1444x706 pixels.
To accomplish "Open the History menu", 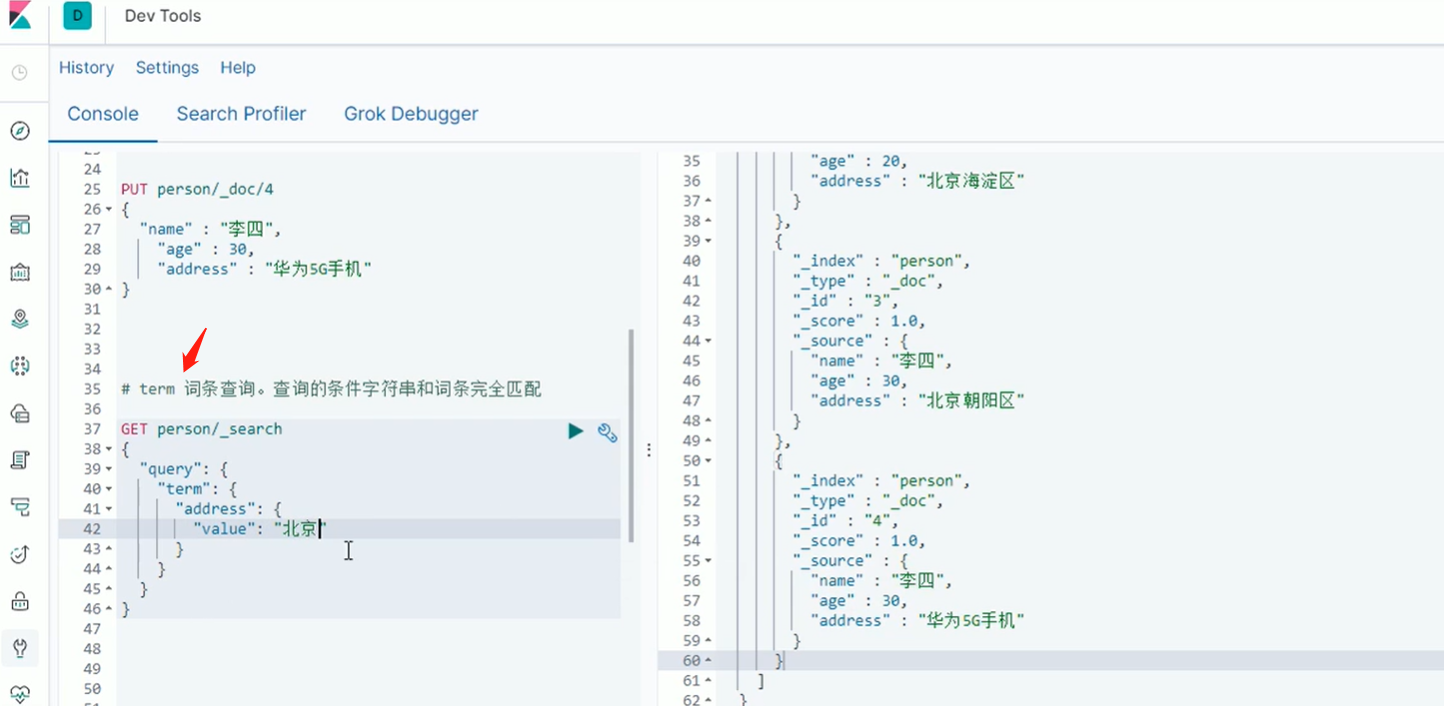I will click(86, 68).
